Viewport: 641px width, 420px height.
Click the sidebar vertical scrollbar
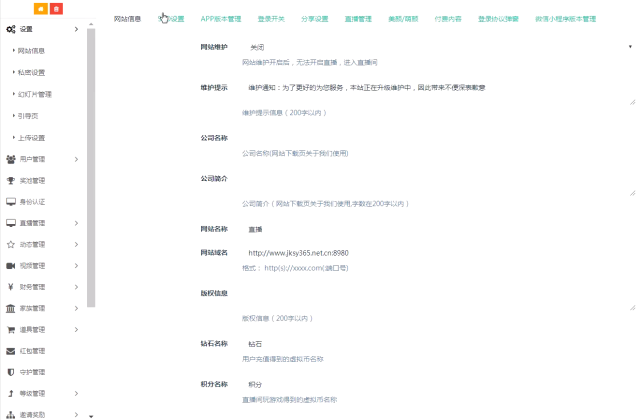[x=91, y=168]
